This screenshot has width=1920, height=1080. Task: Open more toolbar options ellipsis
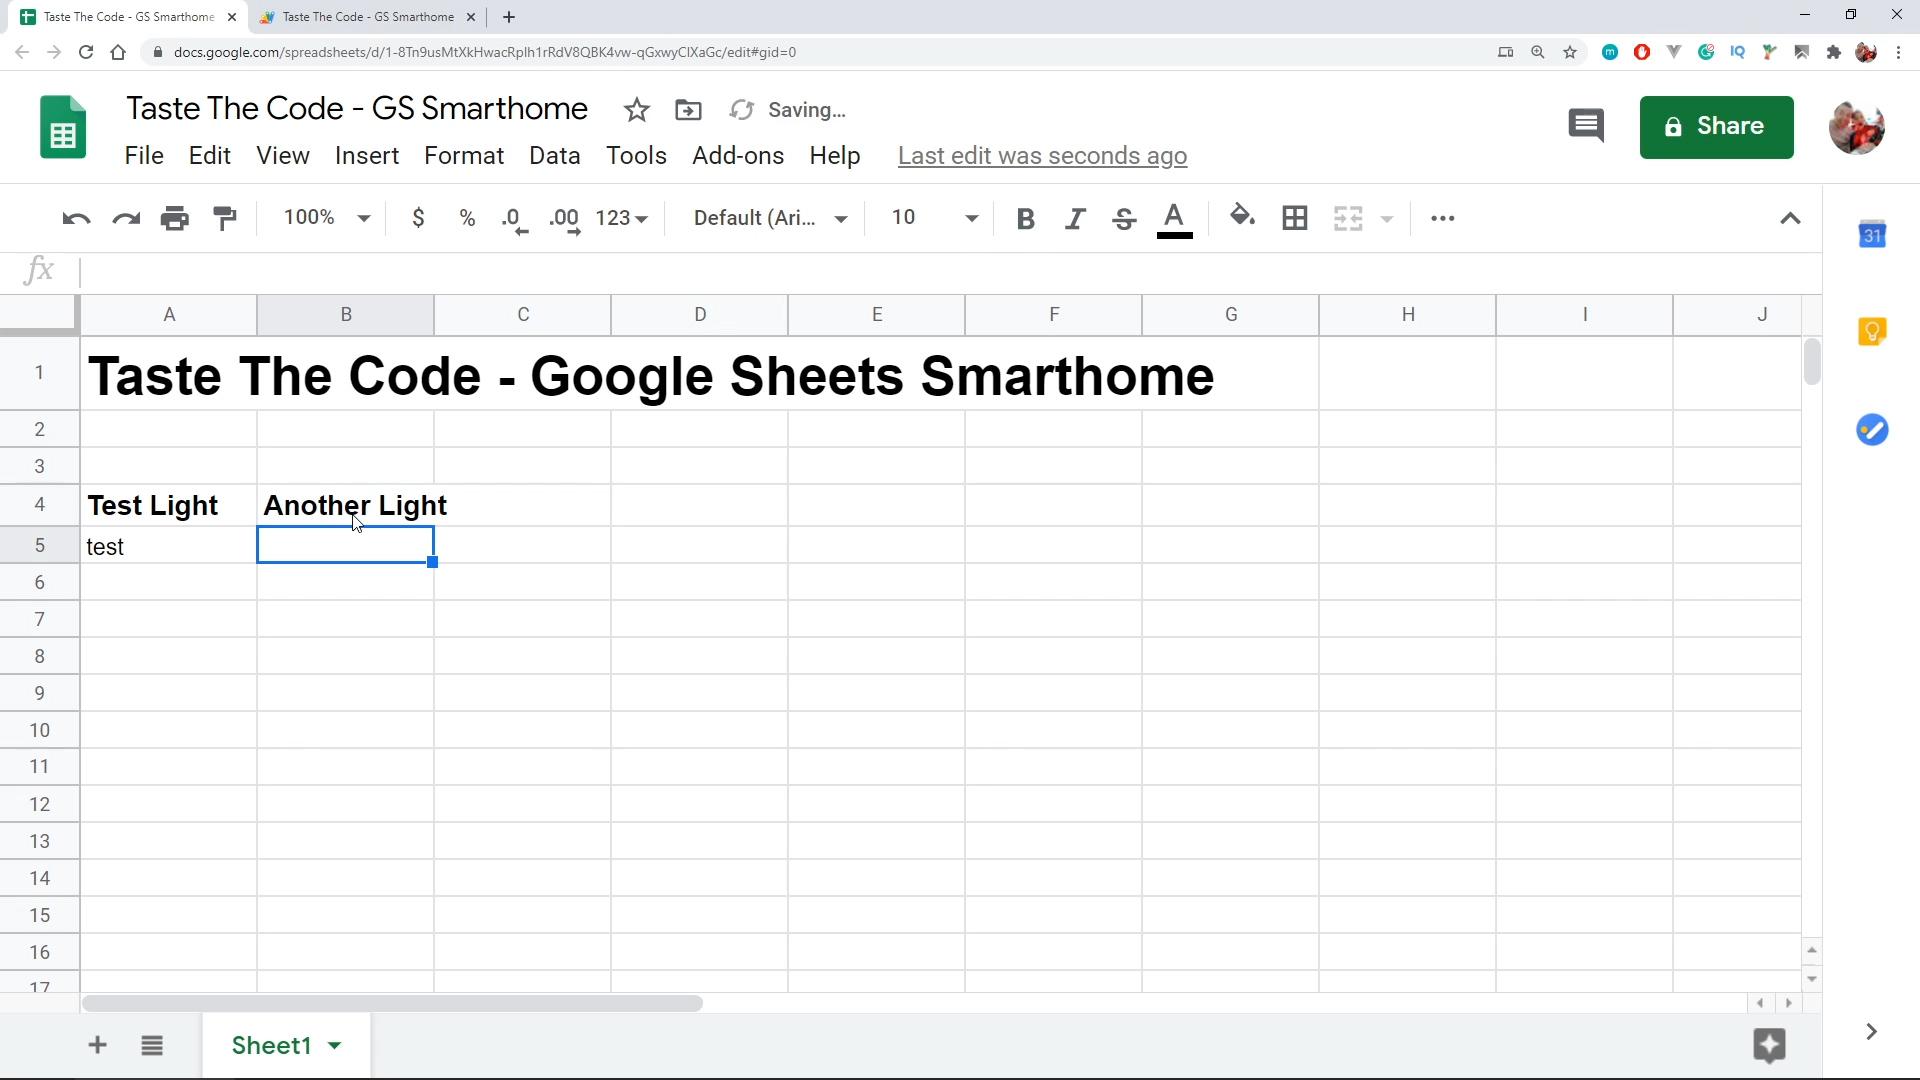coord(1442,218)
